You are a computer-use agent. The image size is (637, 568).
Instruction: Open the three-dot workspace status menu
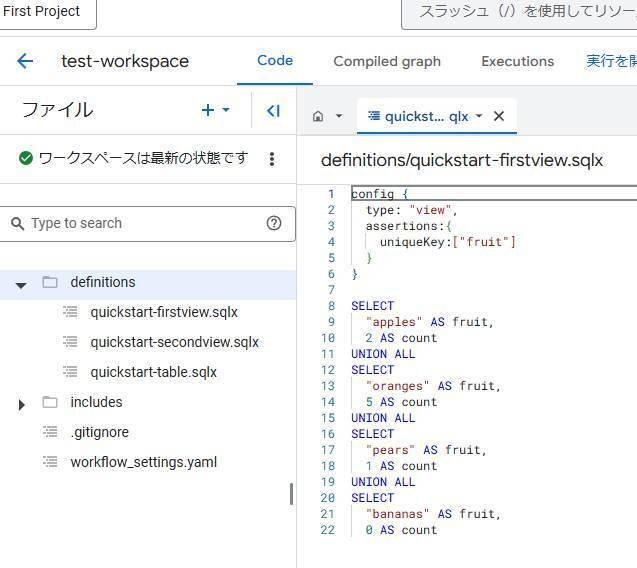[272, 159]
